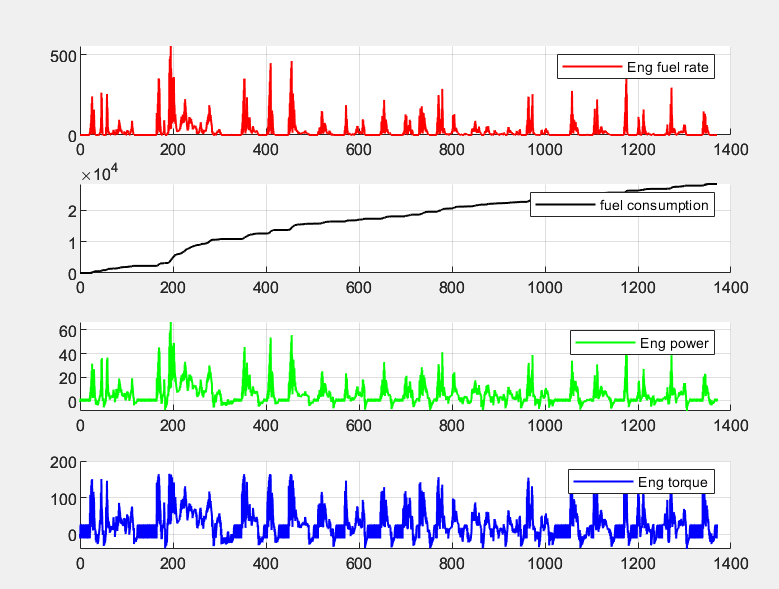Click the ×10^4 exponent label on fuel consumption plot

99,174
